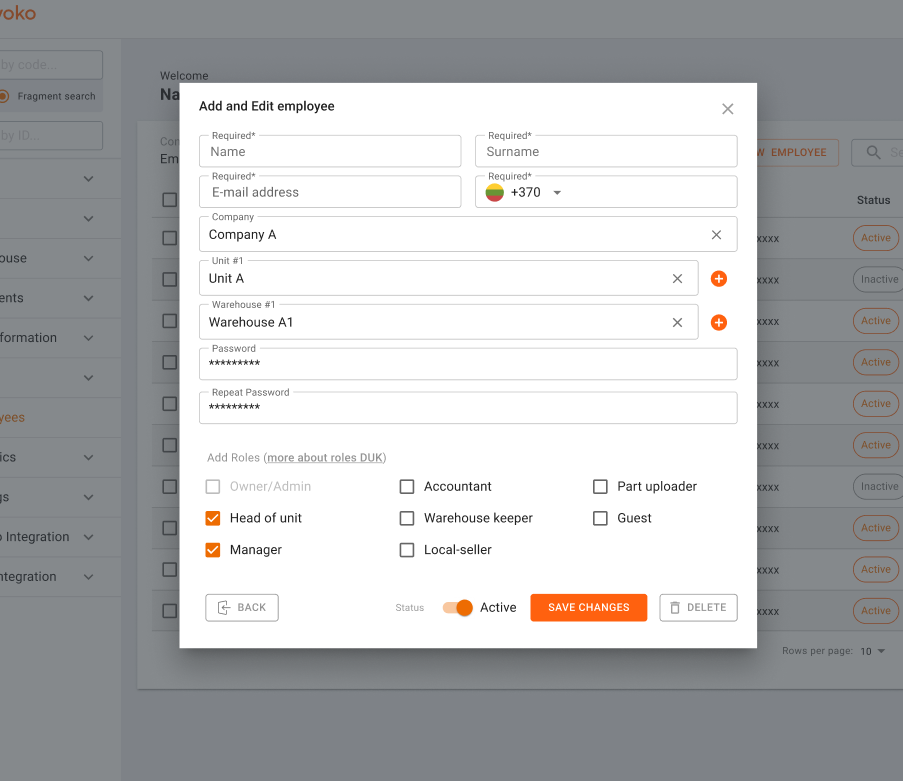Clear the Warehouse A1 selection
The width and height of the screenshot is (903, 781).
(x=677, y=323)
